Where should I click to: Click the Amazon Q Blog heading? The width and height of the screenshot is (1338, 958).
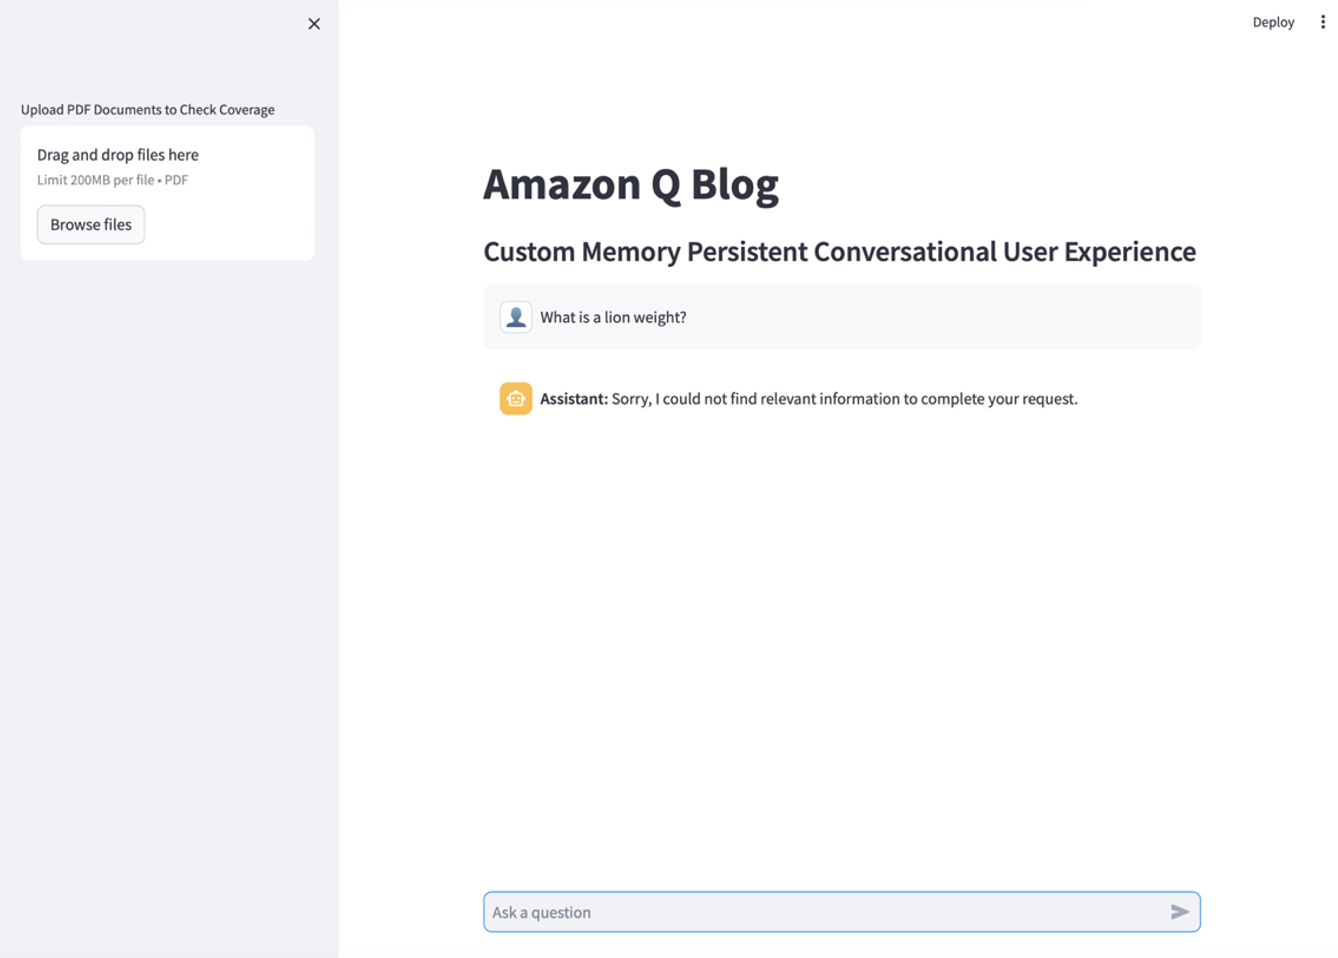tap(631, 184)
